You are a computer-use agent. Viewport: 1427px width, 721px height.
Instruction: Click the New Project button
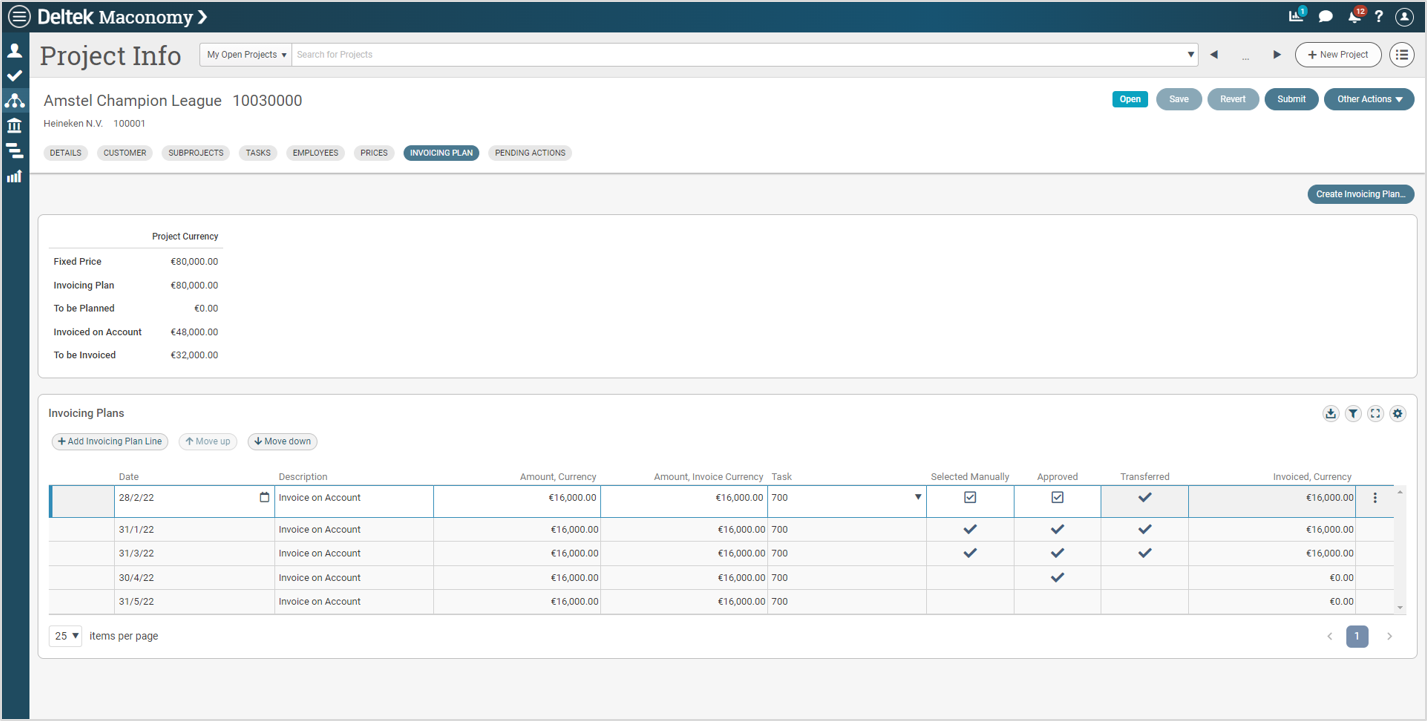1338,55
